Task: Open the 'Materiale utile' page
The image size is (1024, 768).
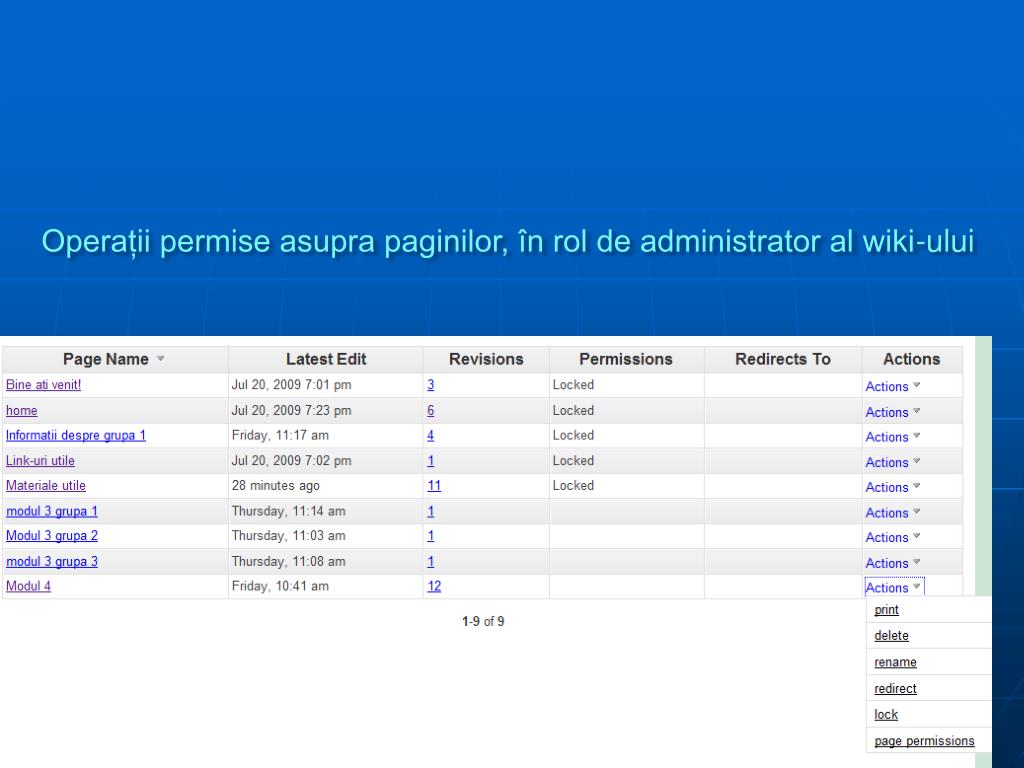Action: click(46, 486)
